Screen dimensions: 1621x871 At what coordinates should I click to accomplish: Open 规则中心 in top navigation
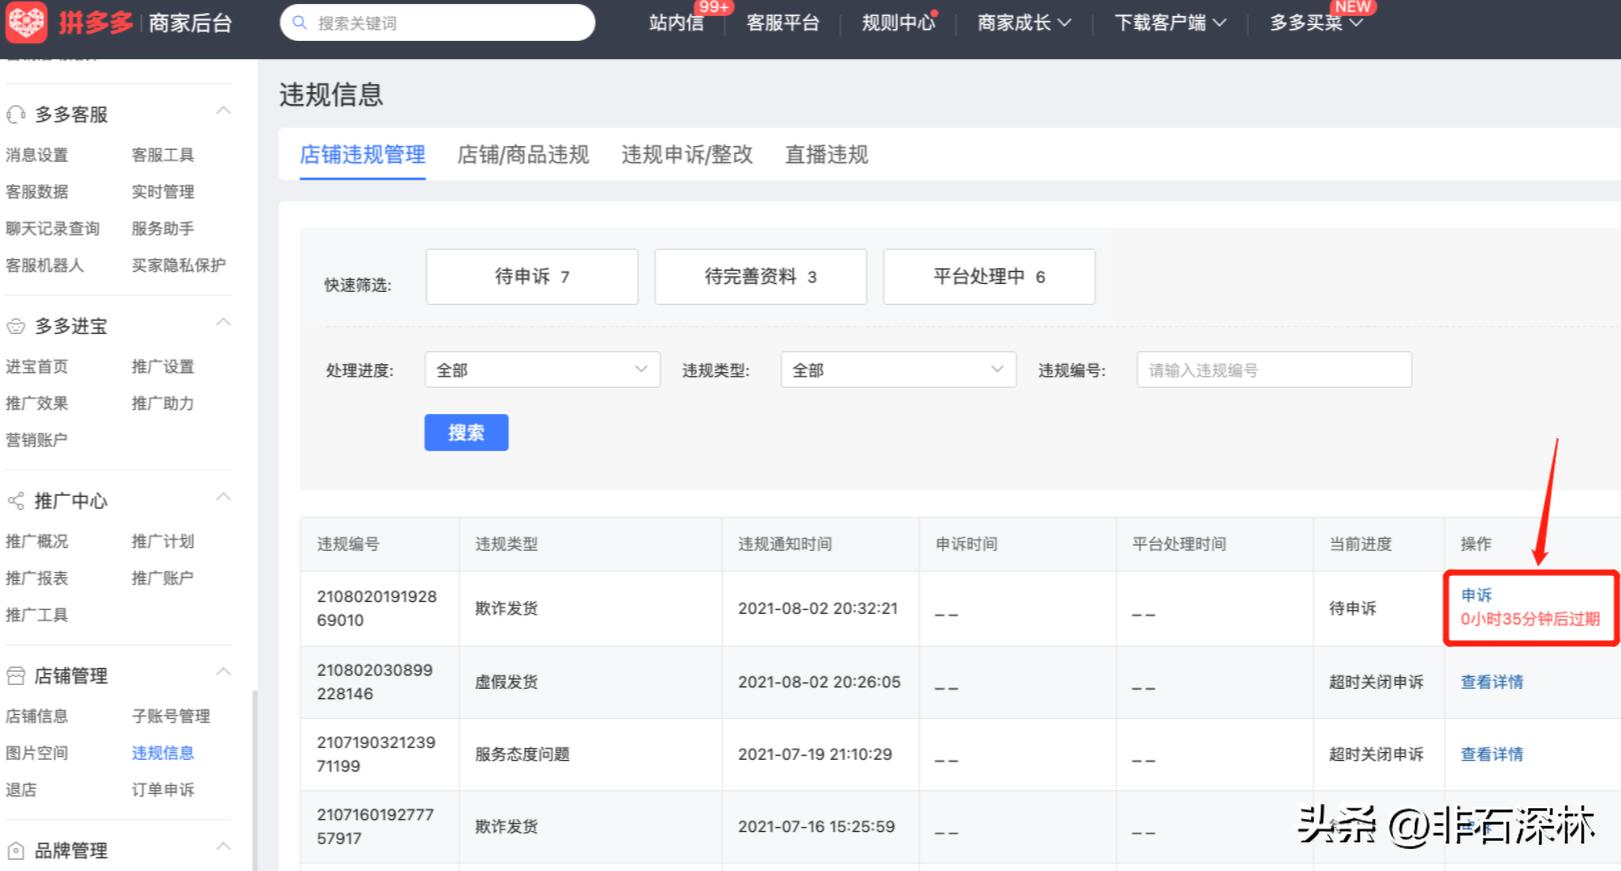point(898,23)
